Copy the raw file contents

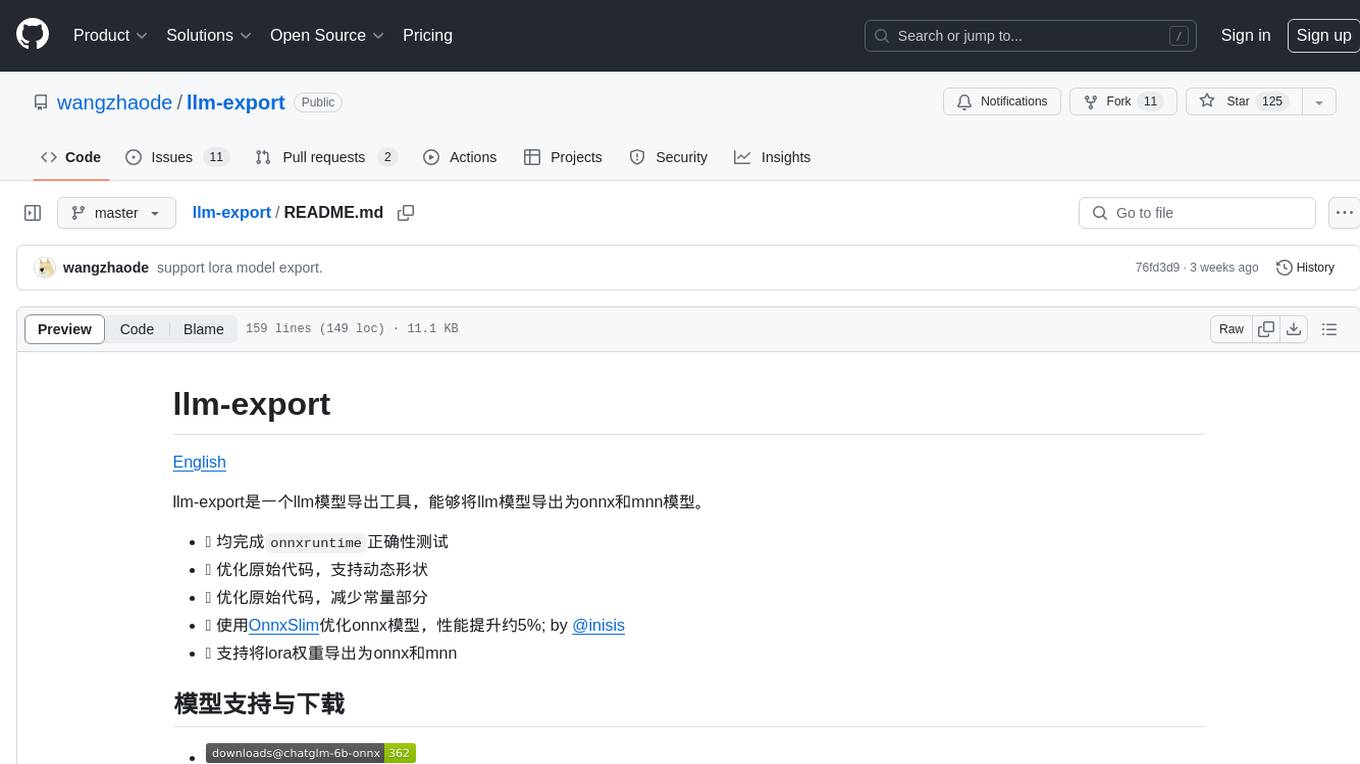coord(1266,329)
